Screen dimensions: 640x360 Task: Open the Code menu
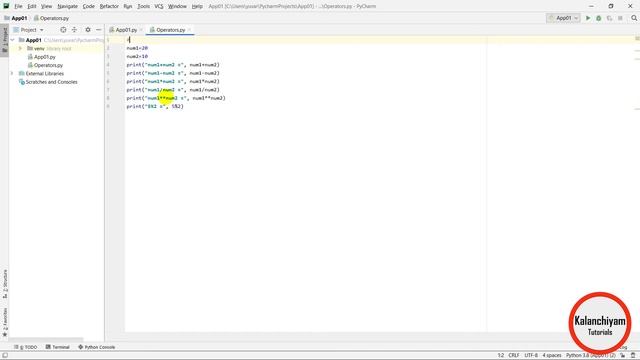click(x=89, y=6)
